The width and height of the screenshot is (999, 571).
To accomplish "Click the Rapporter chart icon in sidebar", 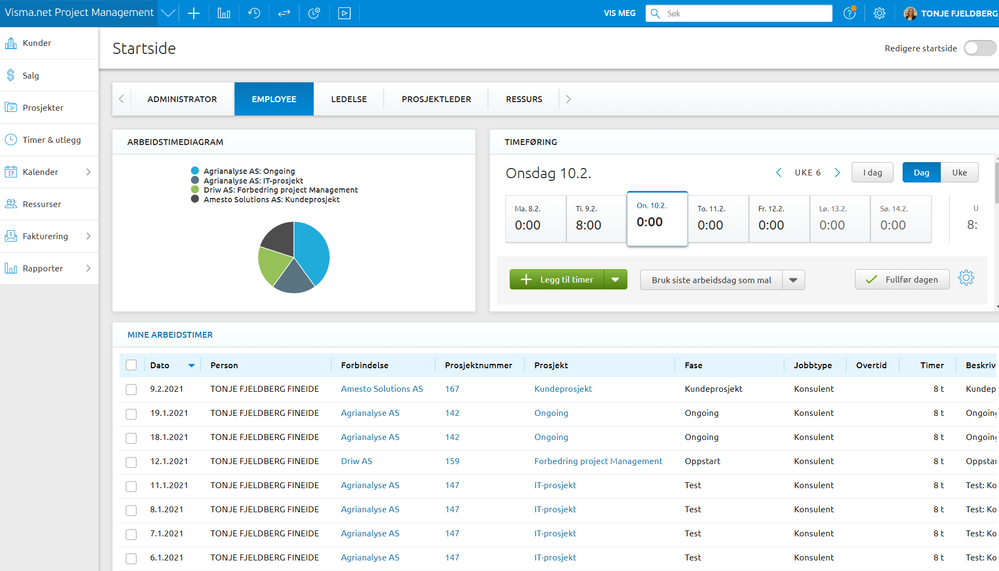I will coord(11,268).
